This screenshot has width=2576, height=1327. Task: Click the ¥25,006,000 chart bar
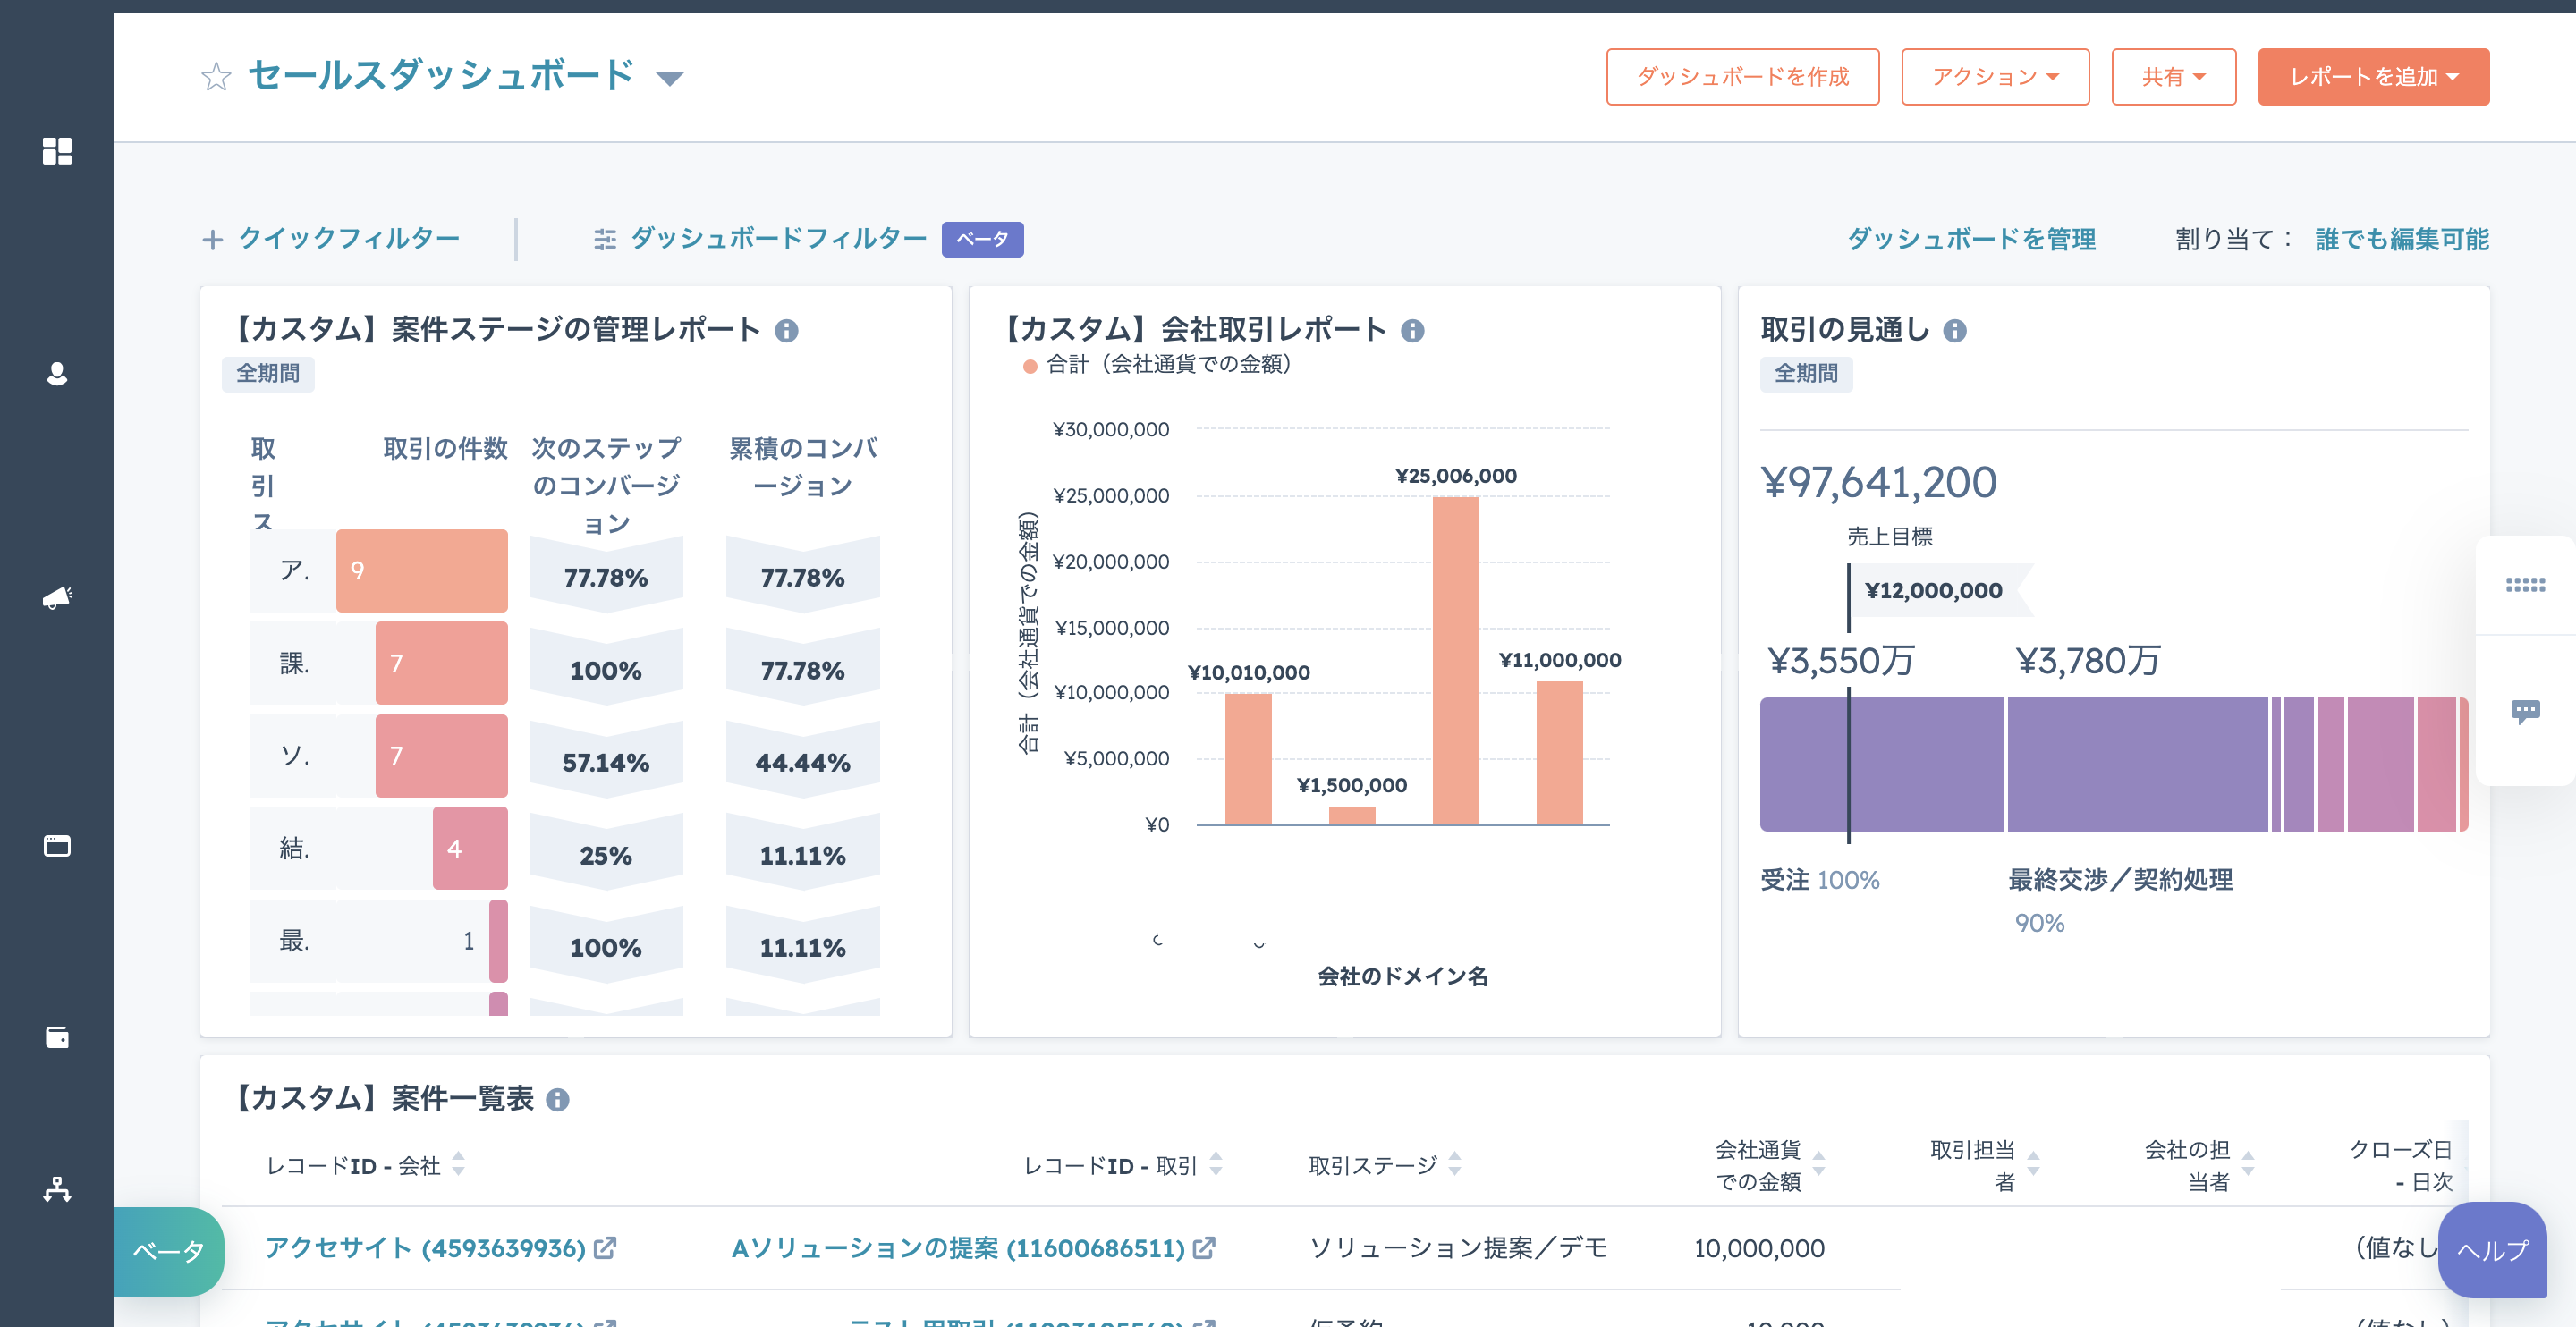click(1455, 661)
